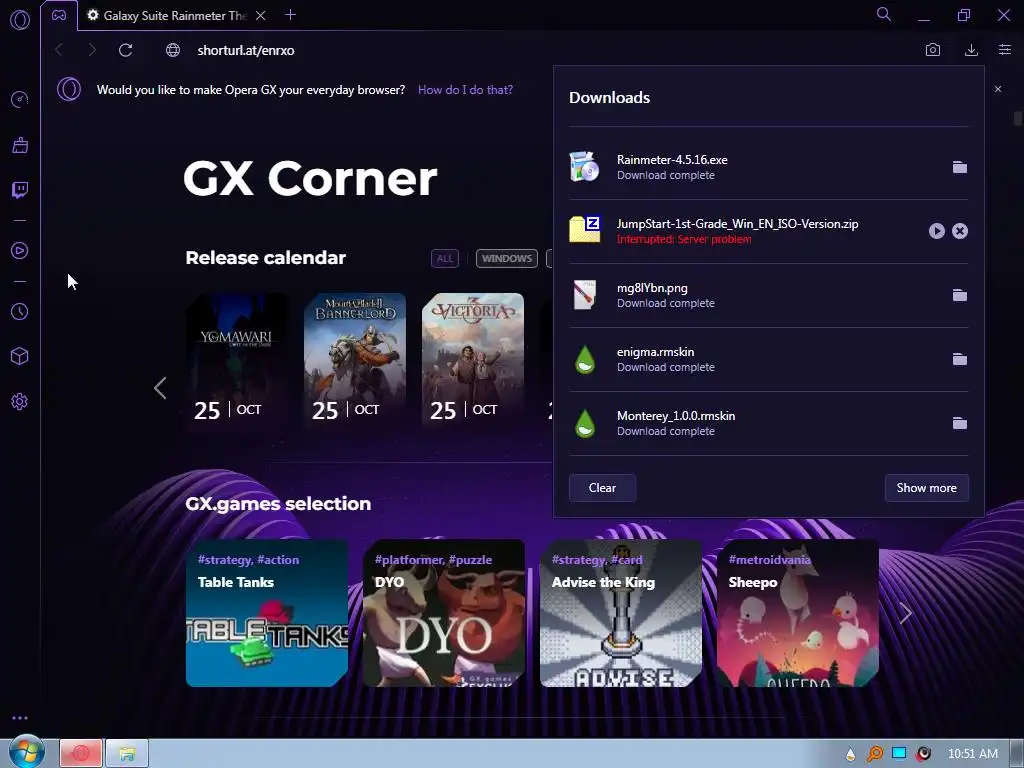Show previous release calendar items
Viewport: 1024px width, 768px height.
click(160, 388)
